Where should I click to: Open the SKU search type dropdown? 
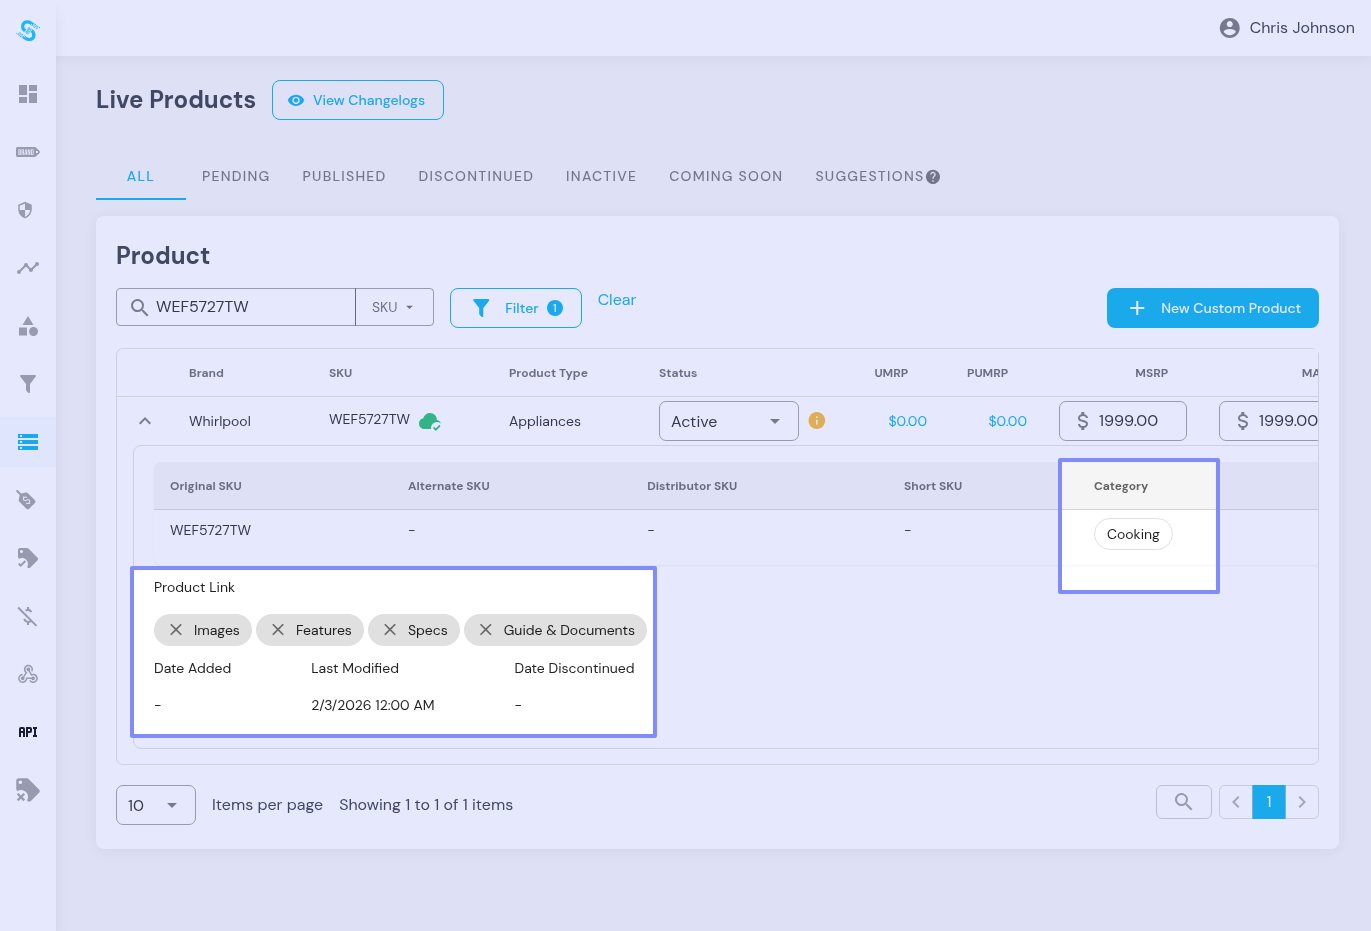(x=394, y=307)
